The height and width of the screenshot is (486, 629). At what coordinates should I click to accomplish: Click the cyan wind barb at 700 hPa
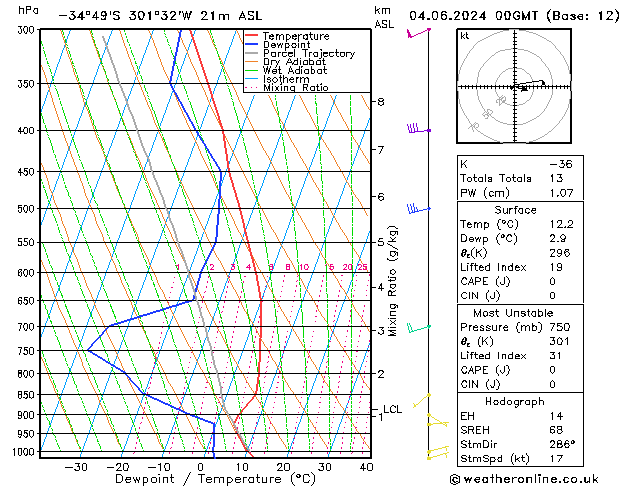(x=418, y=327)
